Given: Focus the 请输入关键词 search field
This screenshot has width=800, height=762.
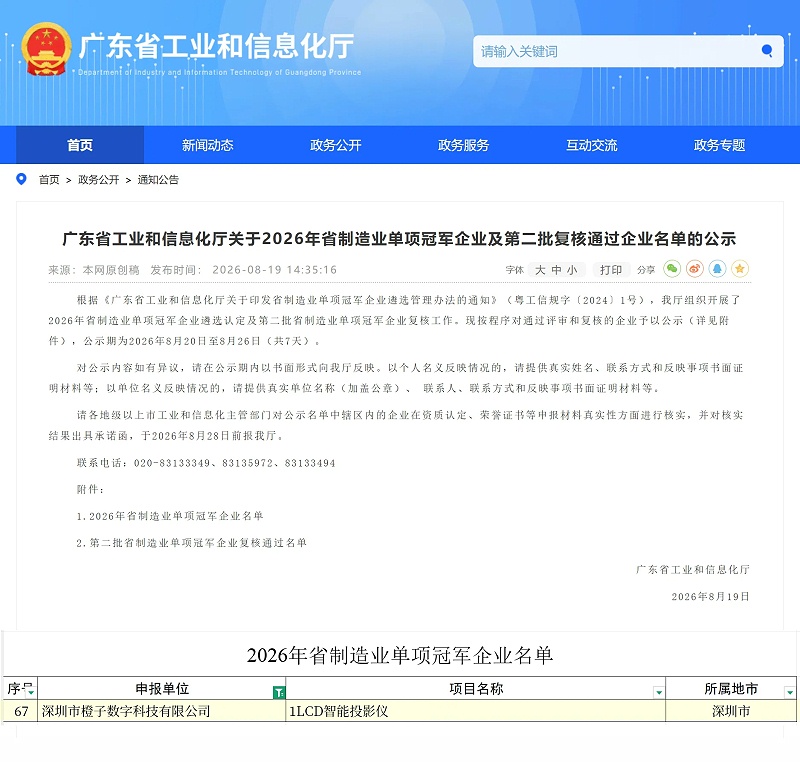Looking at the screenshot, I should point(615,51).
